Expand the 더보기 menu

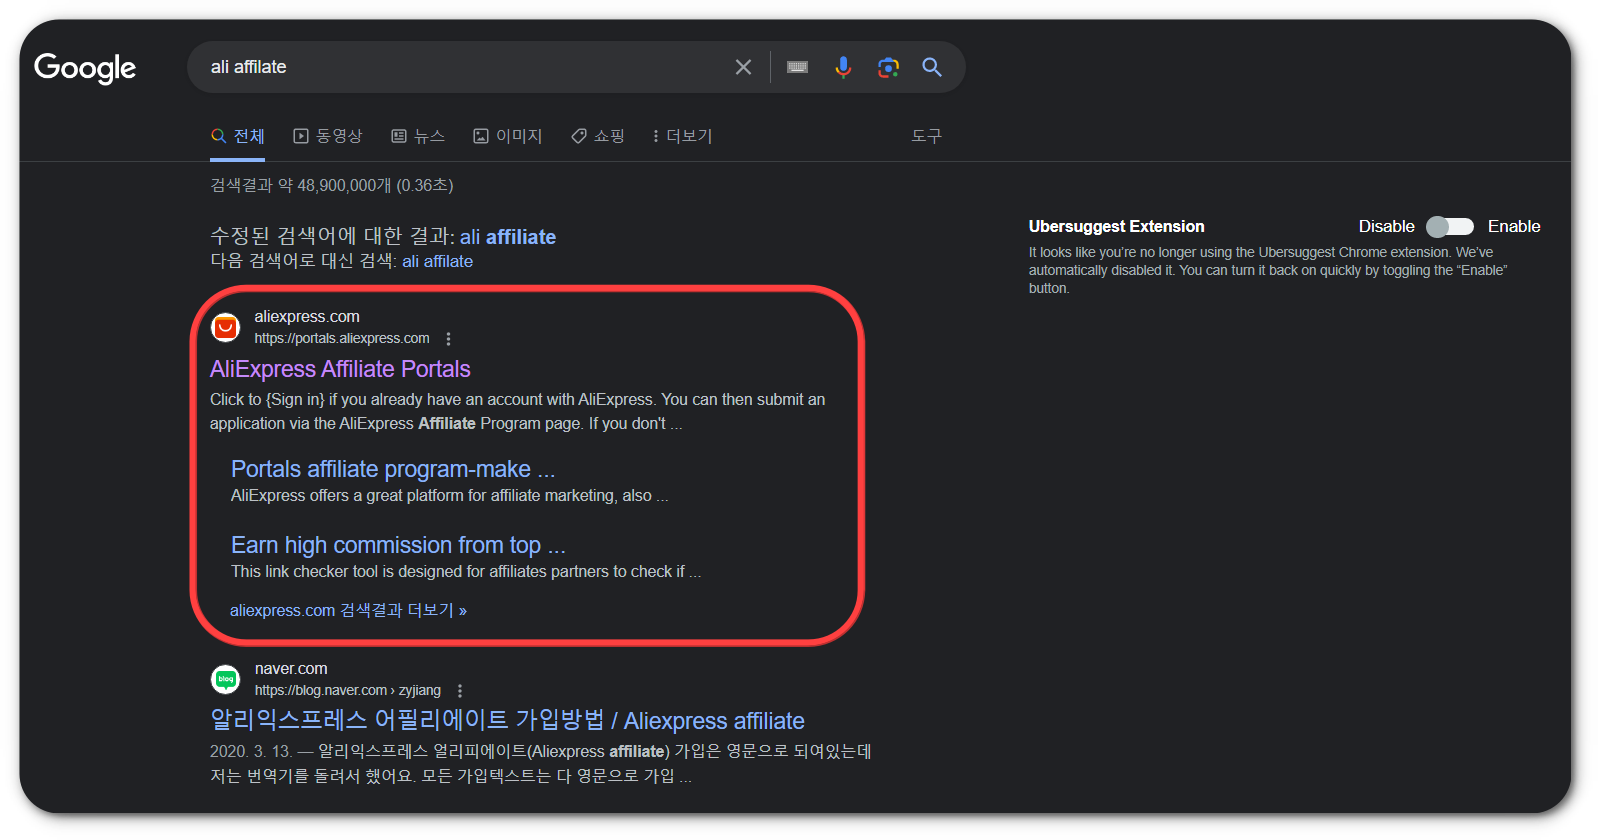click(682, 136)
